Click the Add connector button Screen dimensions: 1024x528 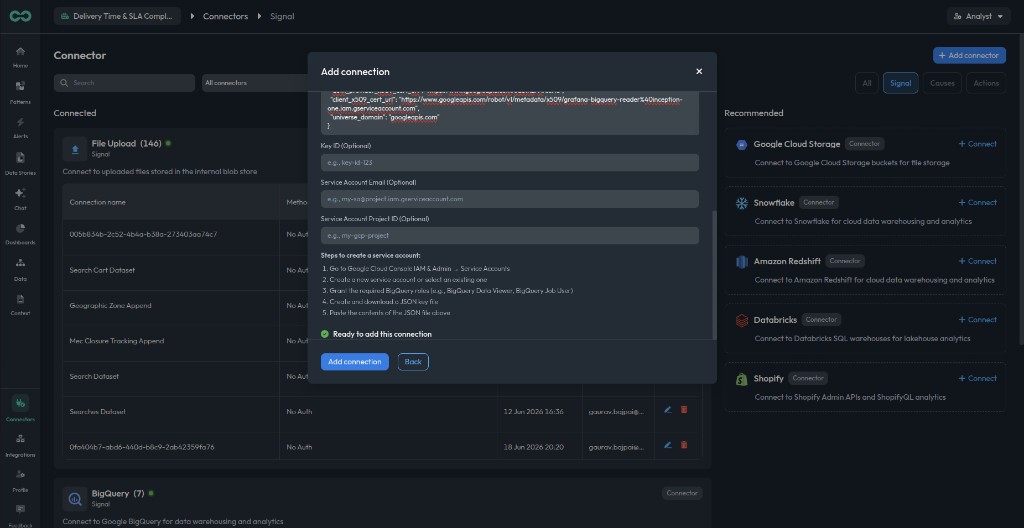[969, 56]
